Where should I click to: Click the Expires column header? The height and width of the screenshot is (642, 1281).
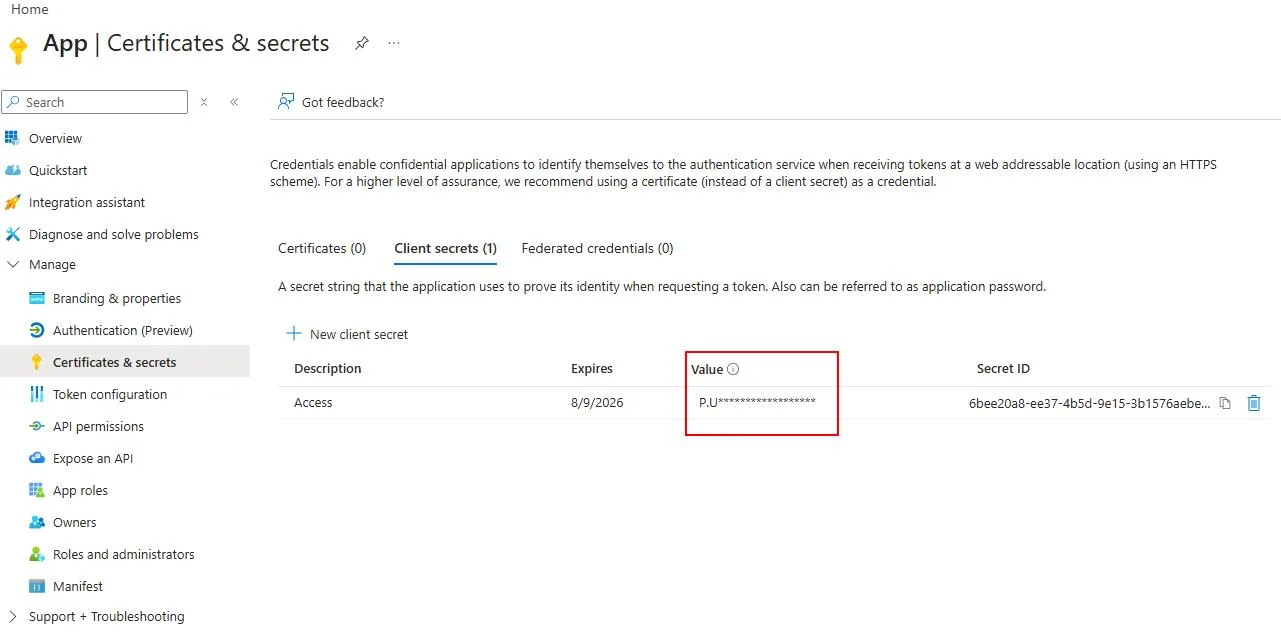pyautogui.click(x=592, y=369)
